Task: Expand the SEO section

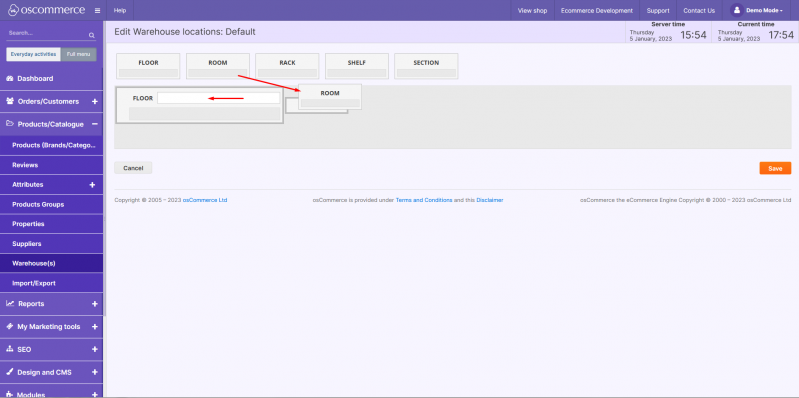Action: coord(94,350)
